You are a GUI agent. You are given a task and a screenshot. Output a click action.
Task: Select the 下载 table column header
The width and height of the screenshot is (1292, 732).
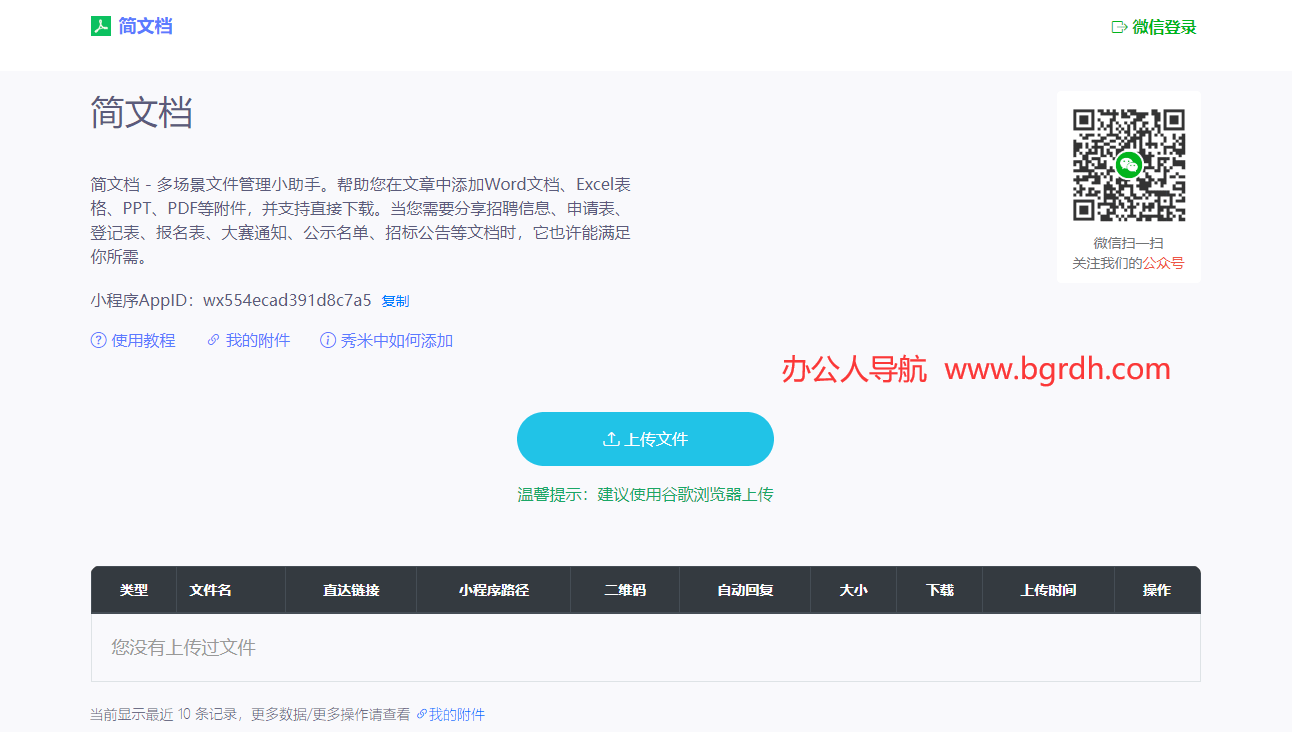pyautogui.click(x=939, y=590)
